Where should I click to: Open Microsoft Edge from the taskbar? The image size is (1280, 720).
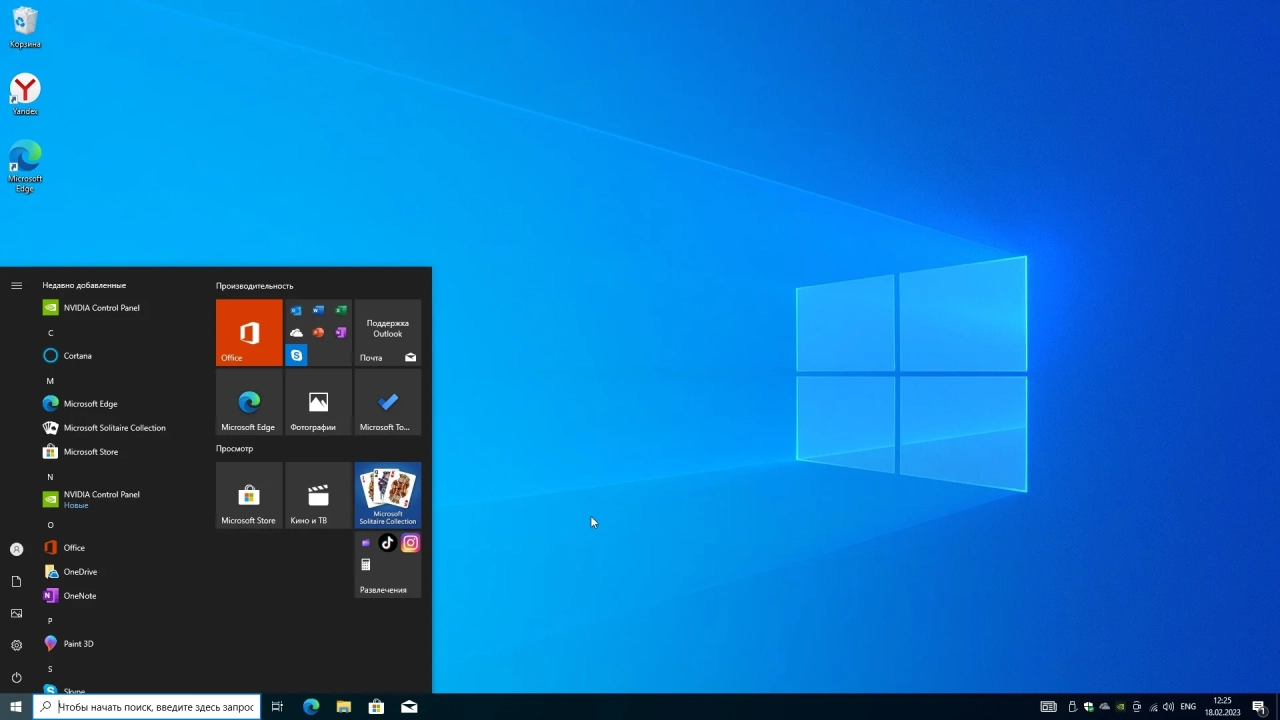pyautogui.click(x=311, y=707)
